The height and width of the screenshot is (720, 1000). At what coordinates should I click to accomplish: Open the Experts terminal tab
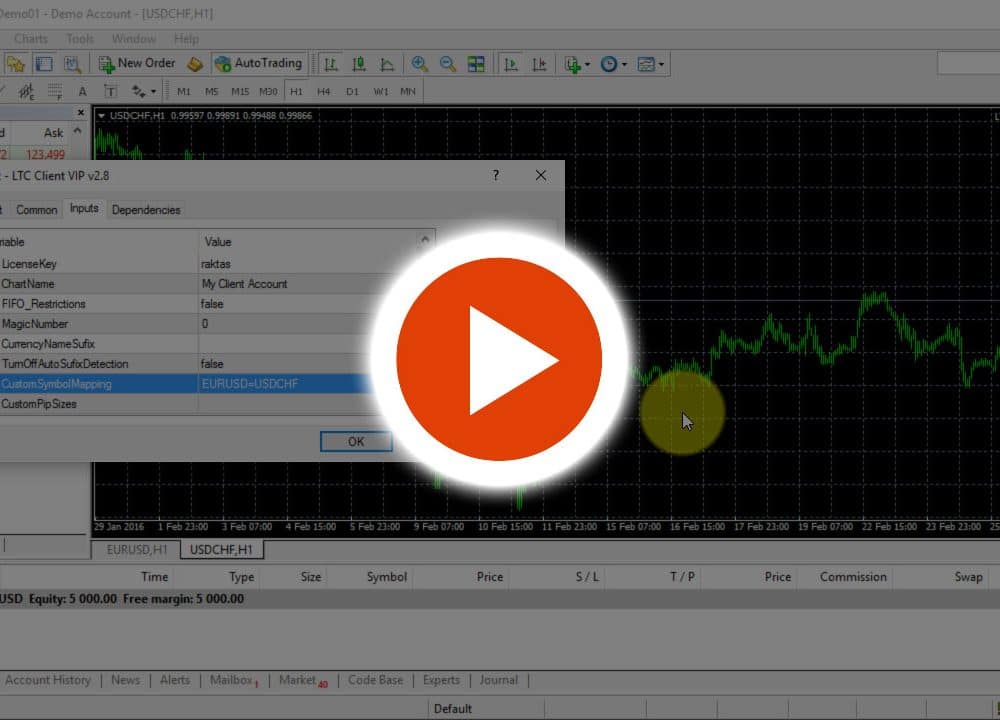tap(441, 680)
